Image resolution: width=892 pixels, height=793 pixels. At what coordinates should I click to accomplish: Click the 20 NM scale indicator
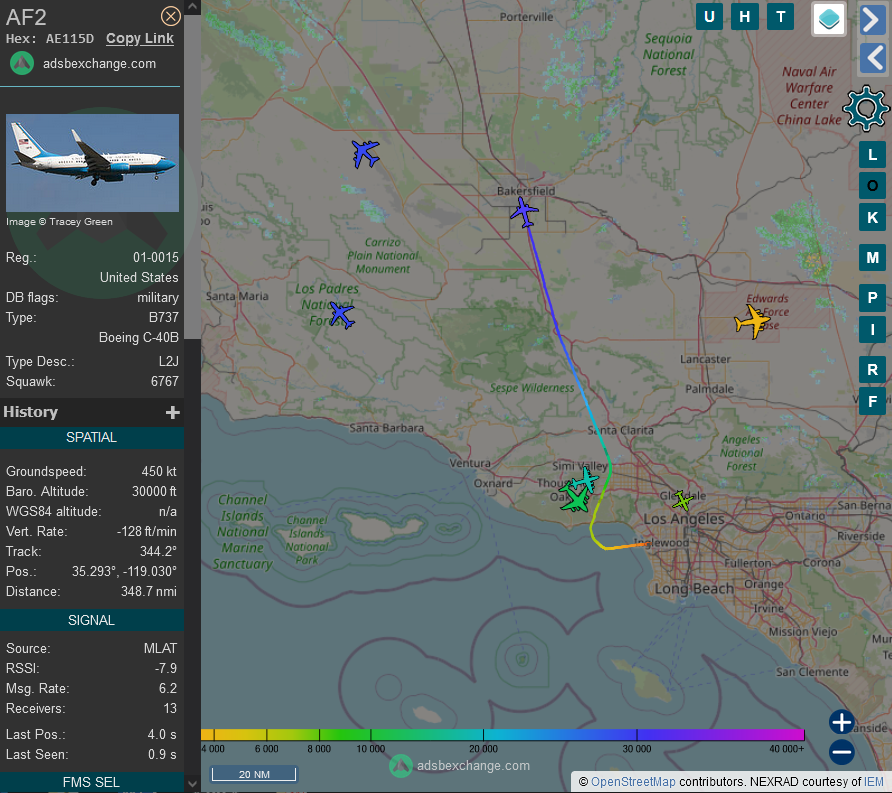pyautogui.click(x=254, y=774)
